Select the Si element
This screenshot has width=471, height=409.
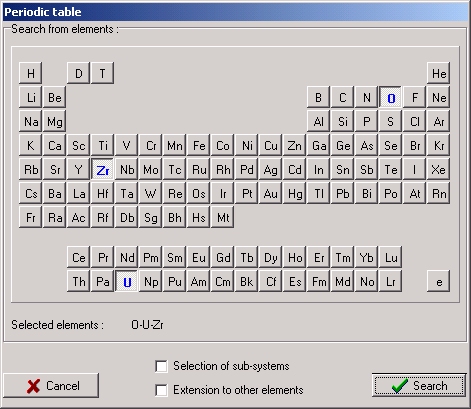point(343,122)
